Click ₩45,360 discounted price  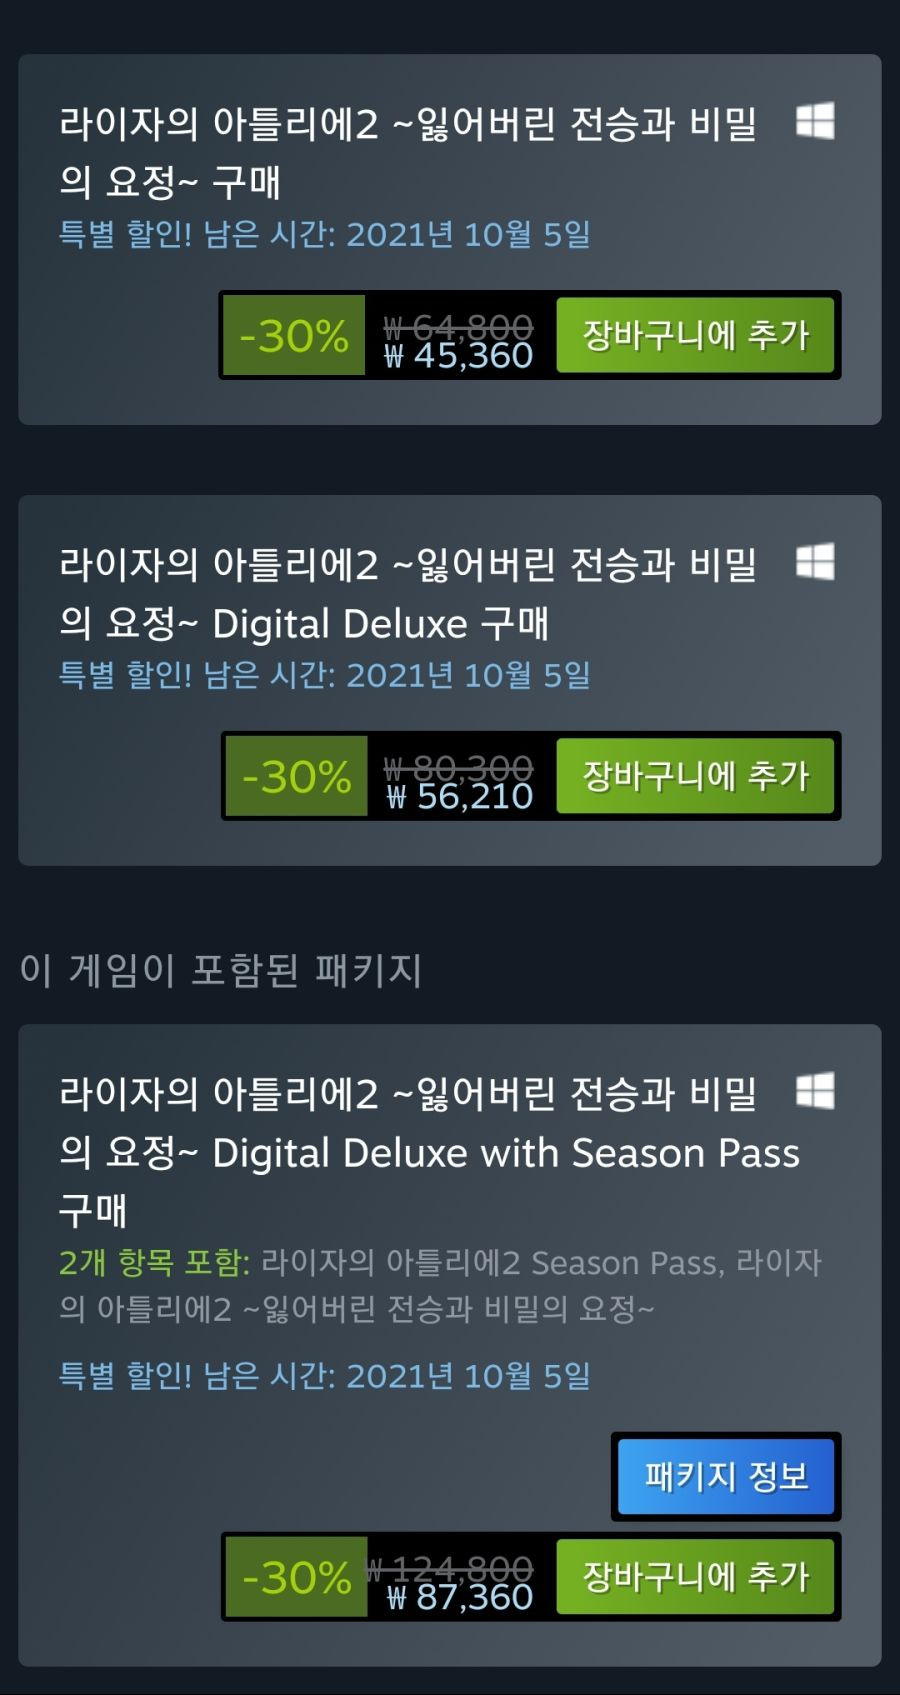click(x=459, y=356)
